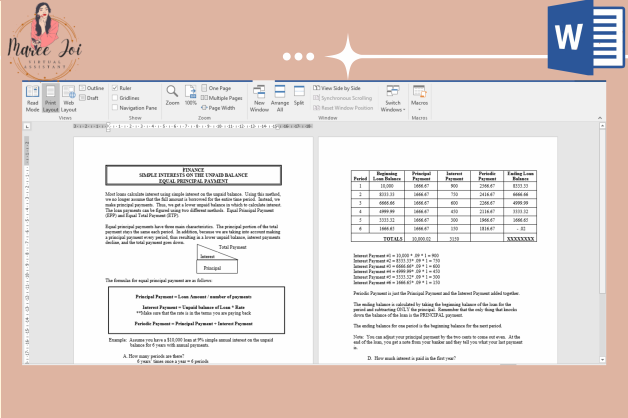Screen dimensions: 628x418
Task: Open Switch Windows dropdown
Action: coord(393,98)
